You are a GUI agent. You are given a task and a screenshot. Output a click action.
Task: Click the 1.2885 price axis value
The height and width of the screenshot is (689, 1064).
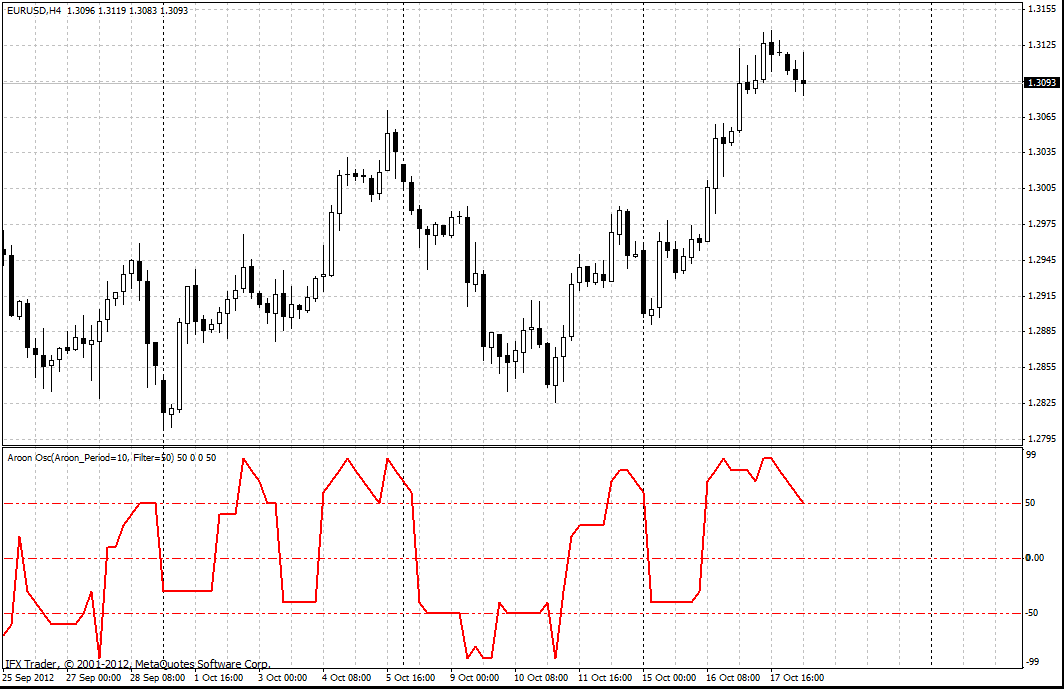pos(1041,331)
